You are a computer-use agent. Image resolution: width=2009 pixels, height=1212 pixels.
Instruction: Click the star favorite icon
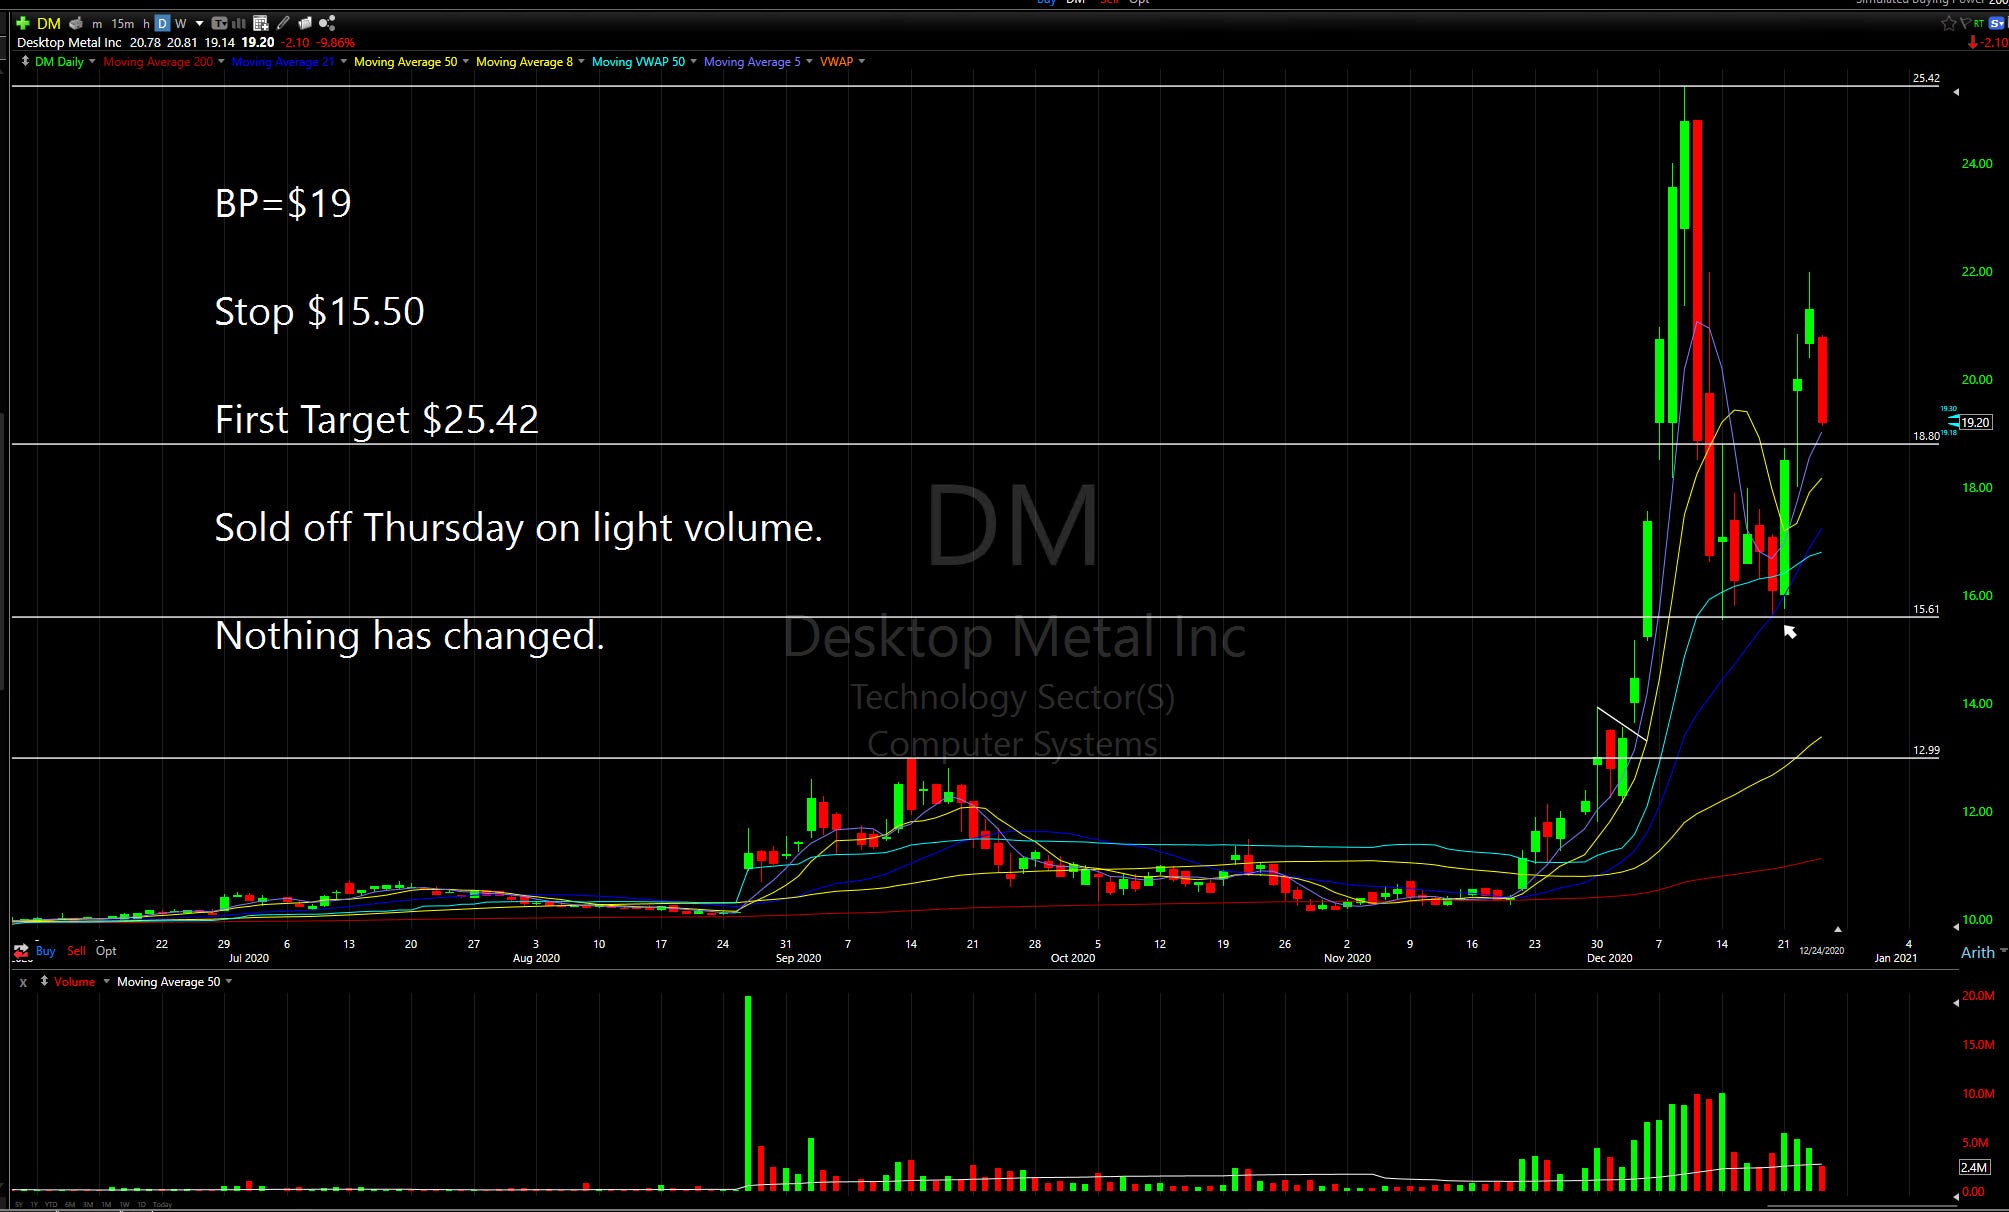[1949, 23]
